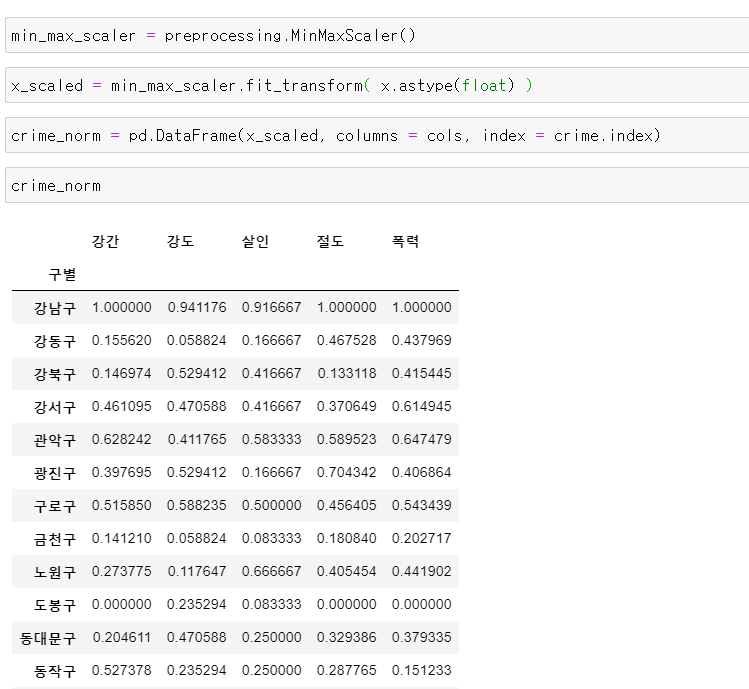Click value 0.133118 in 강북구 row

point(347,373)
